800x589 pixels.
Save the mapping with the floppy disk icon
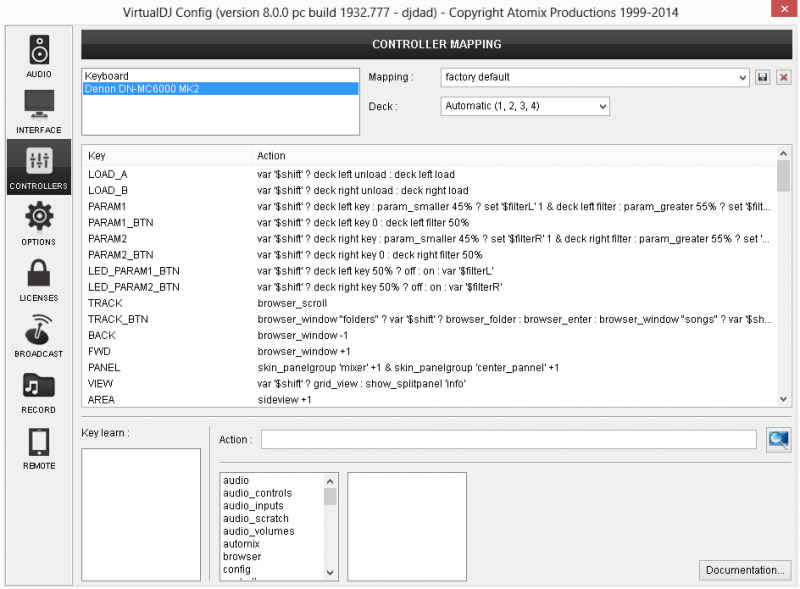[763, 77]
